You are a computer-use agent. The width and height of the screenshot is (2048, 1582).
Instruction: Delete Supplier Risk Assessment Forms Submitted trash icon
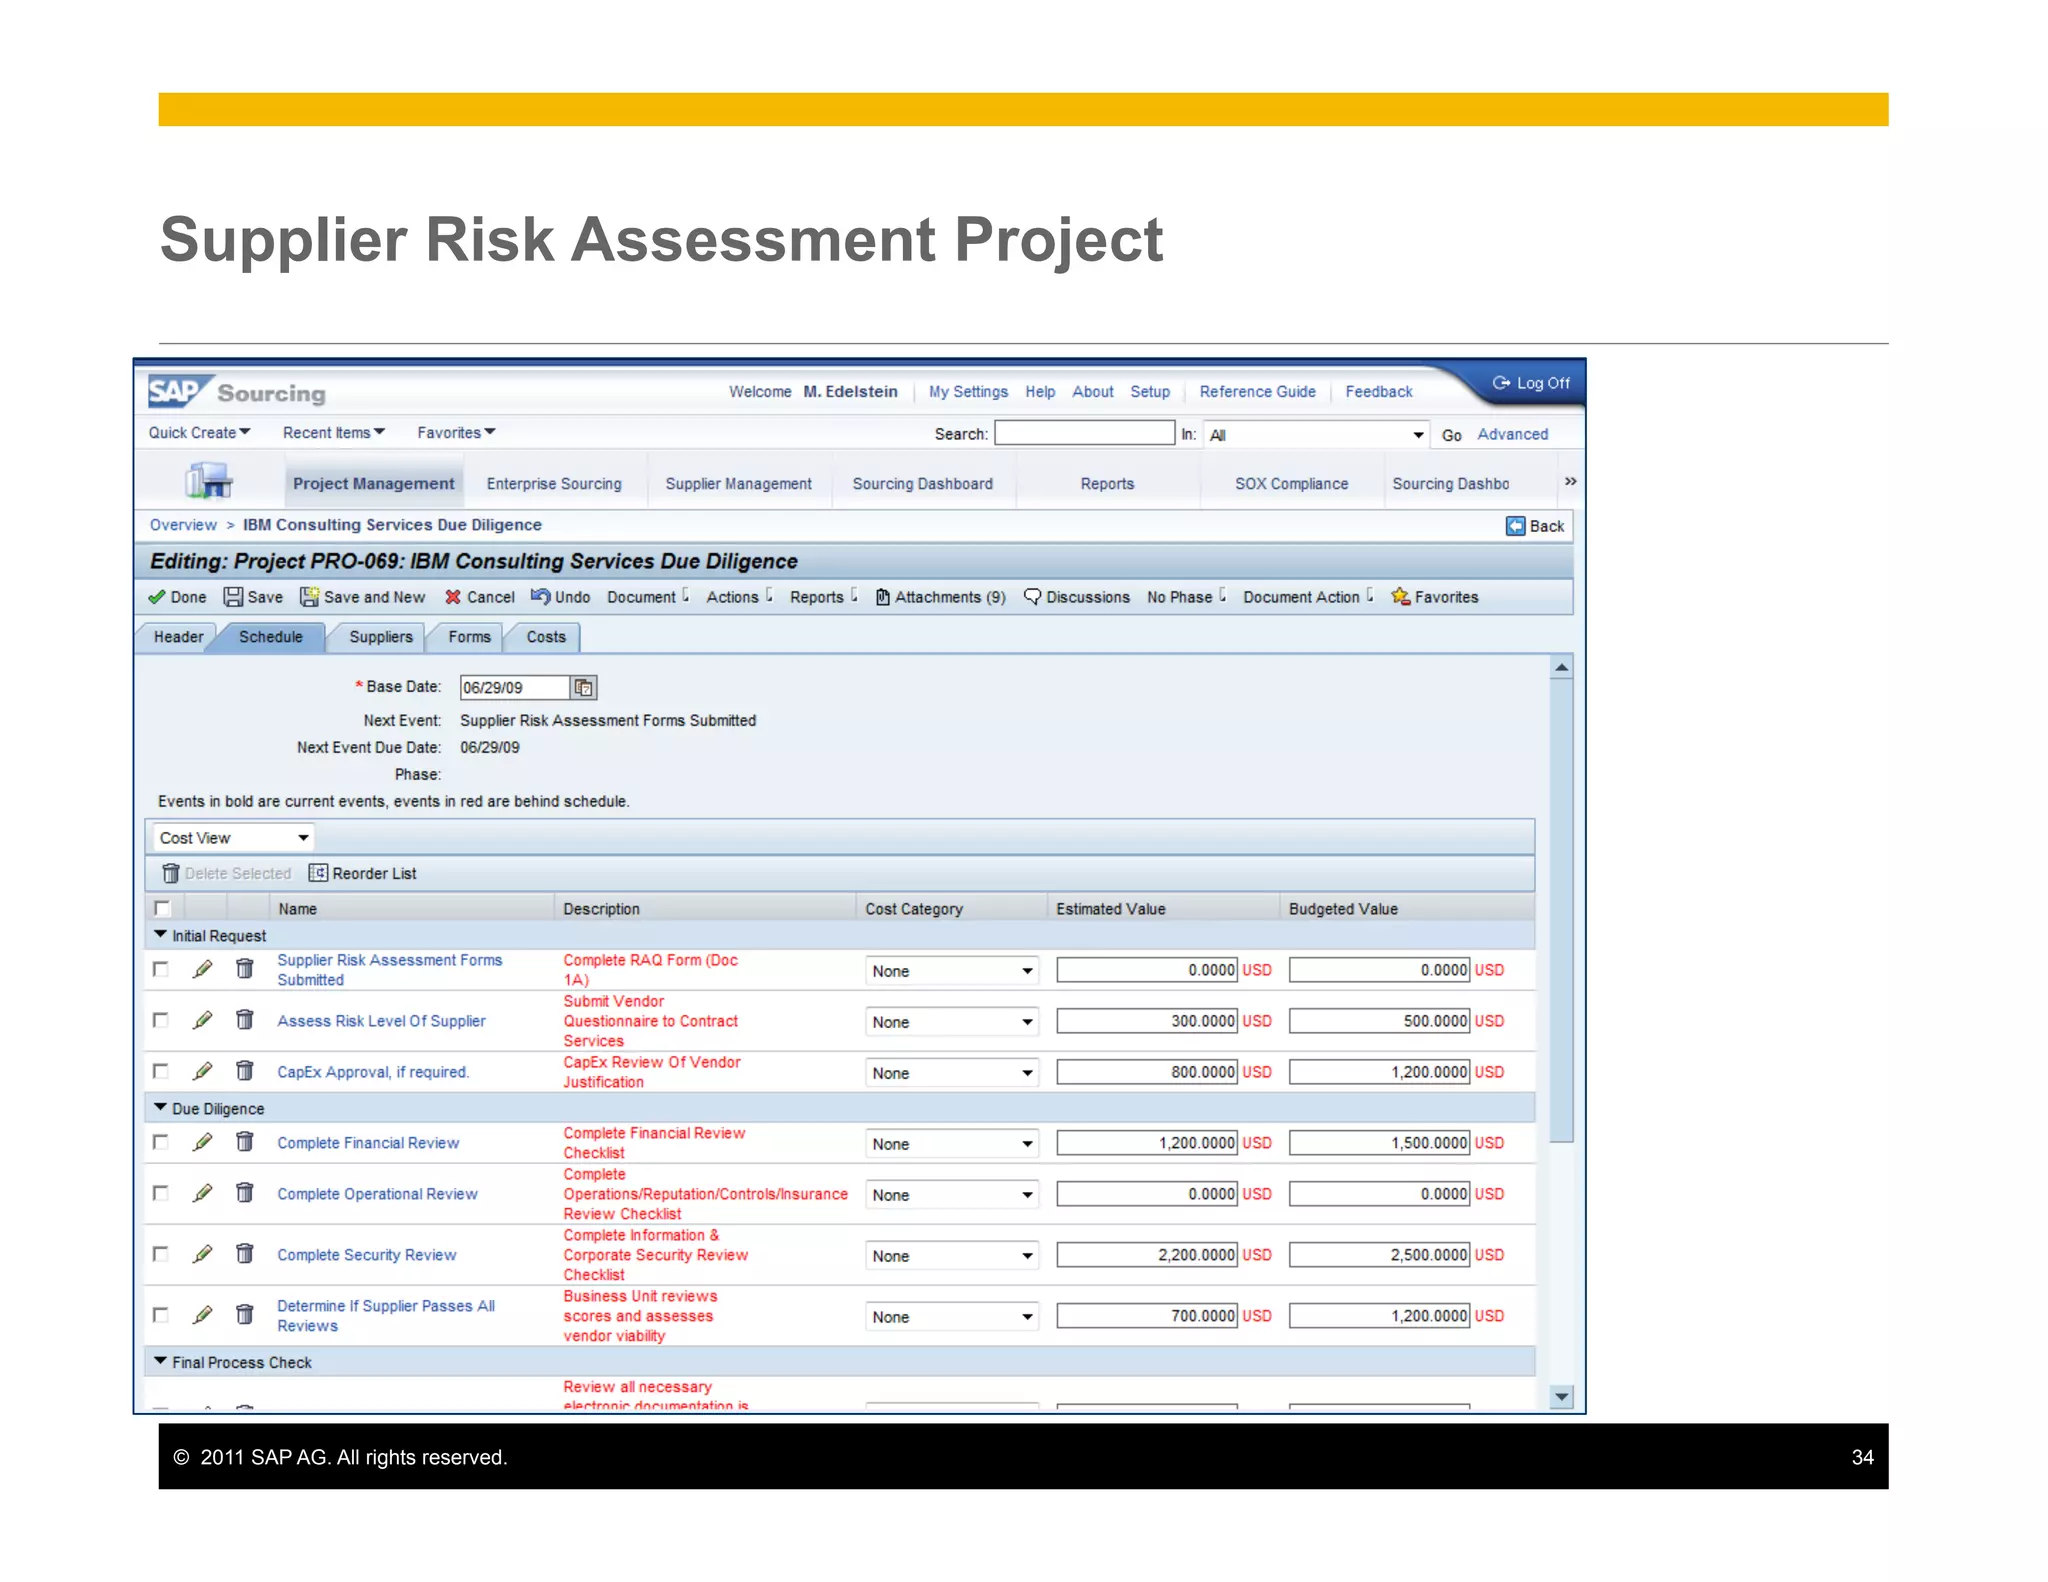coord(244,968)
